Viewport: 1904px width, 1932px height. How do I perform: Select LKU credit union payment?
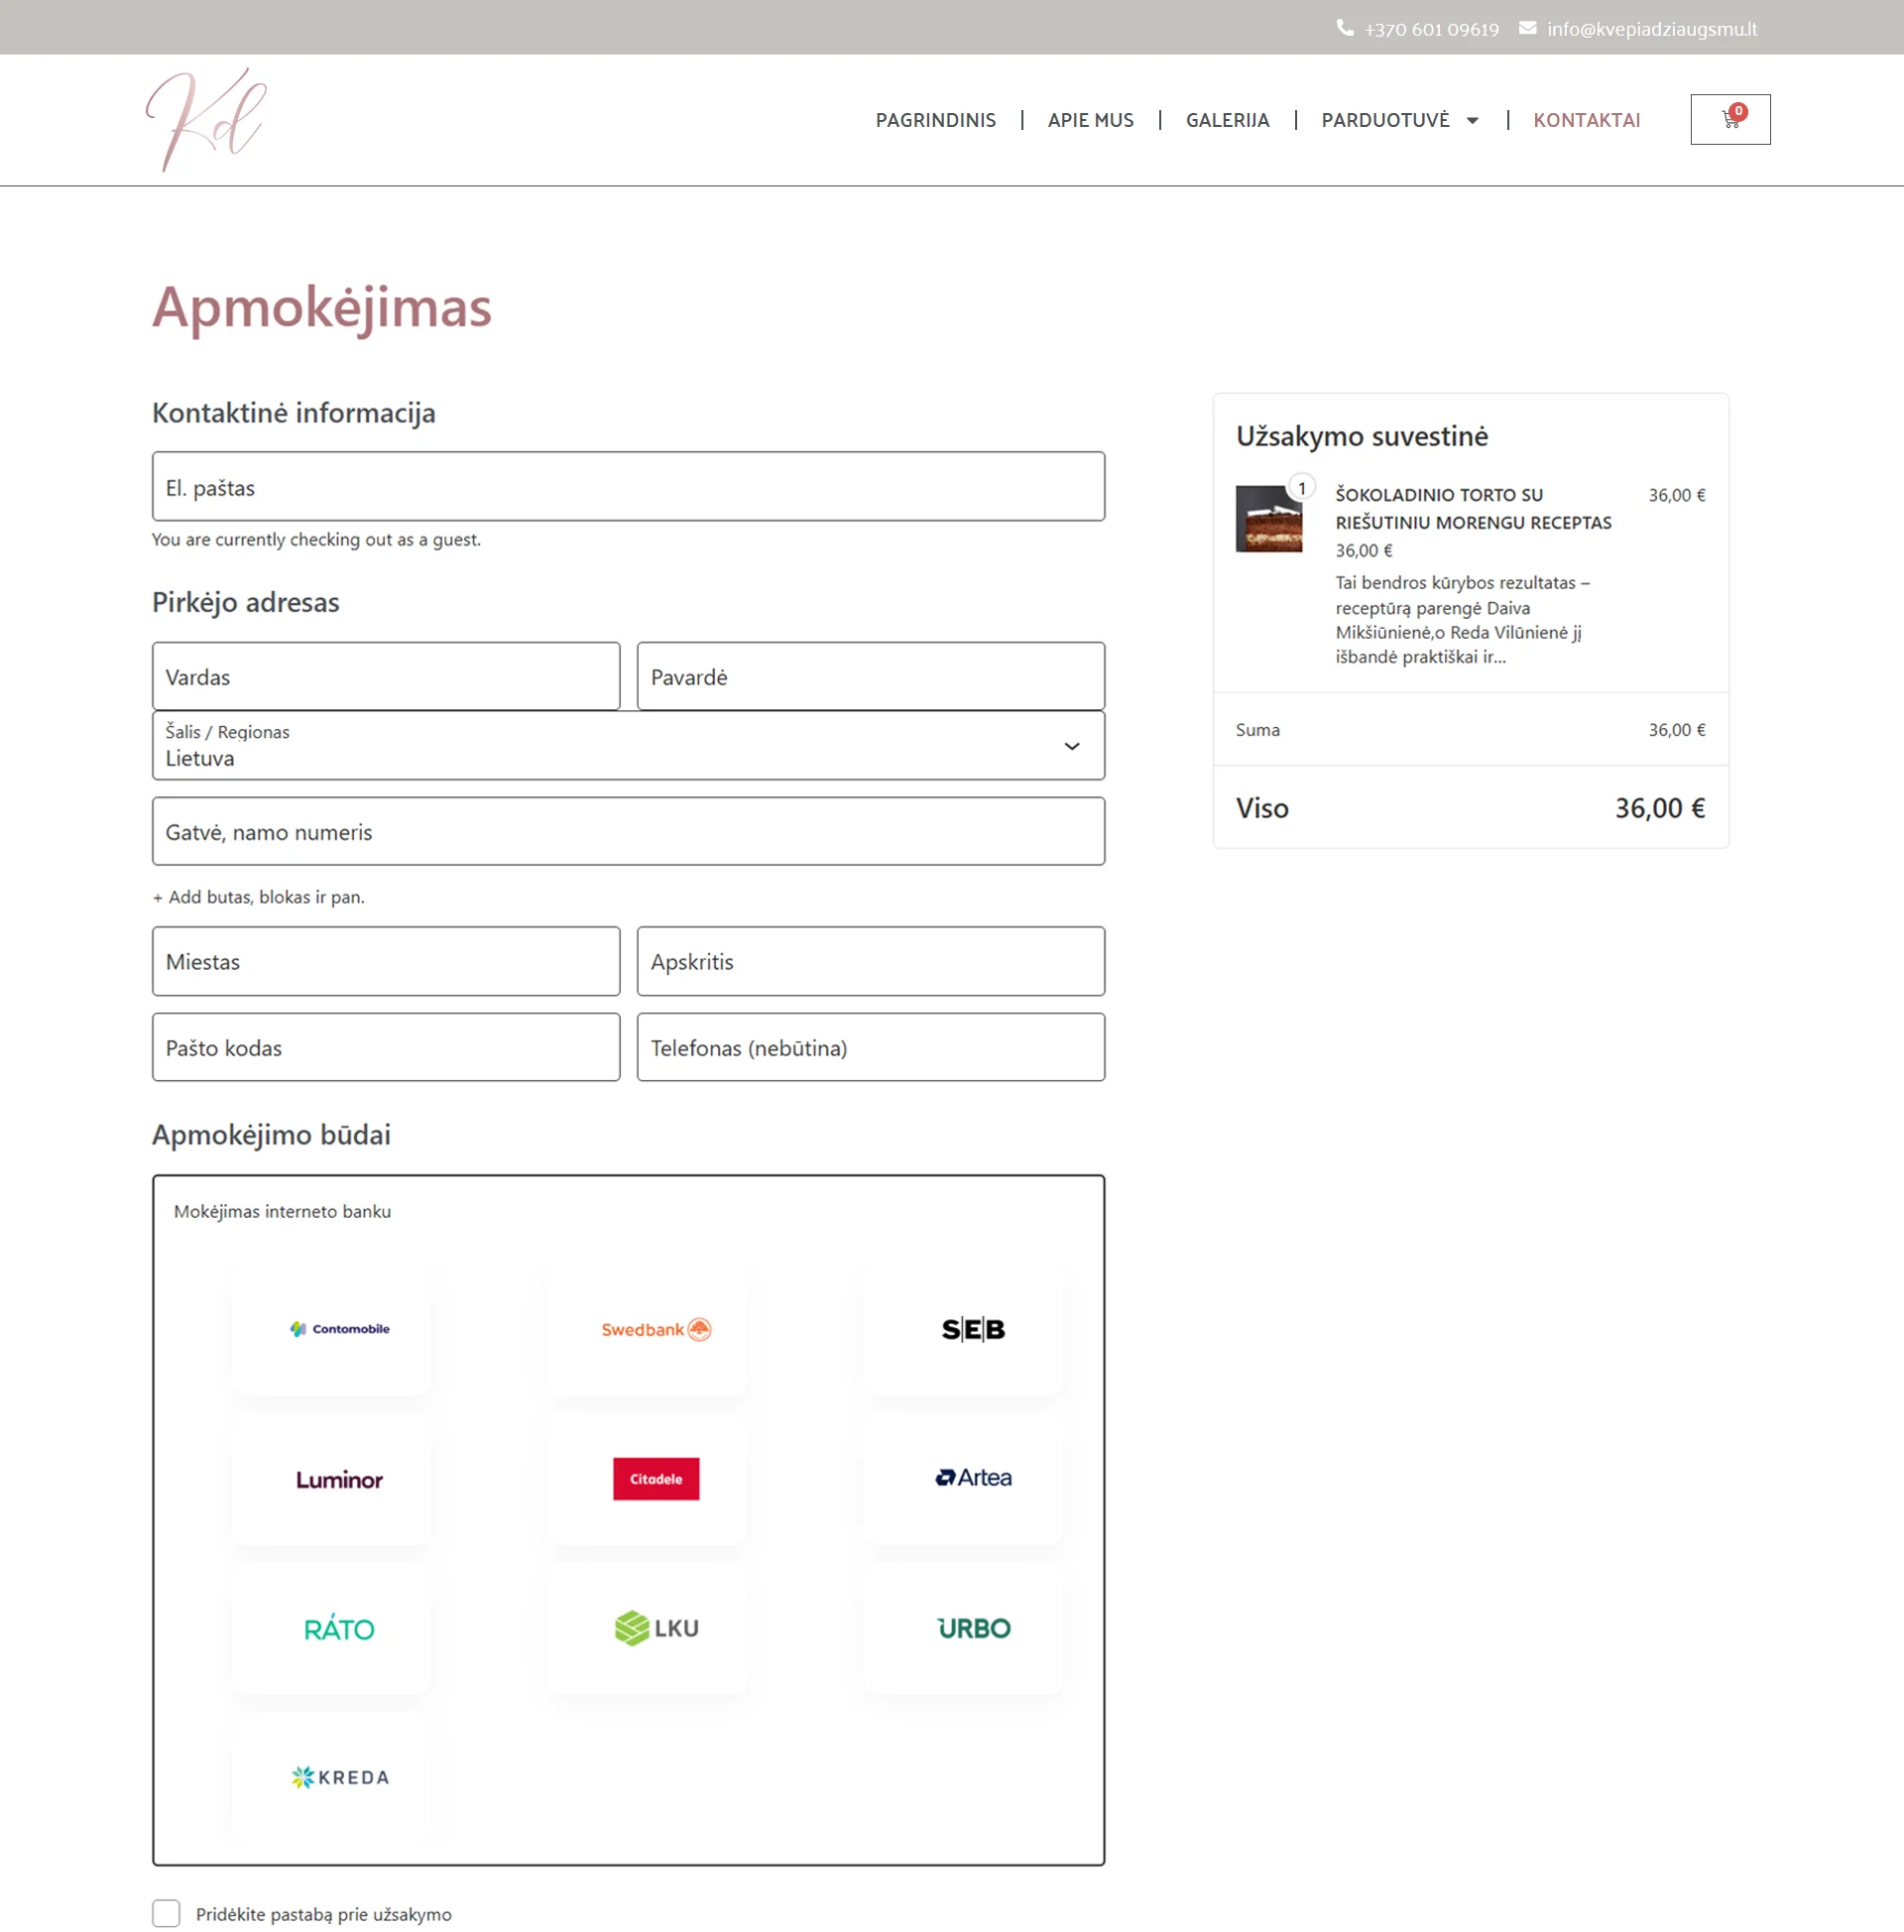656,1628
